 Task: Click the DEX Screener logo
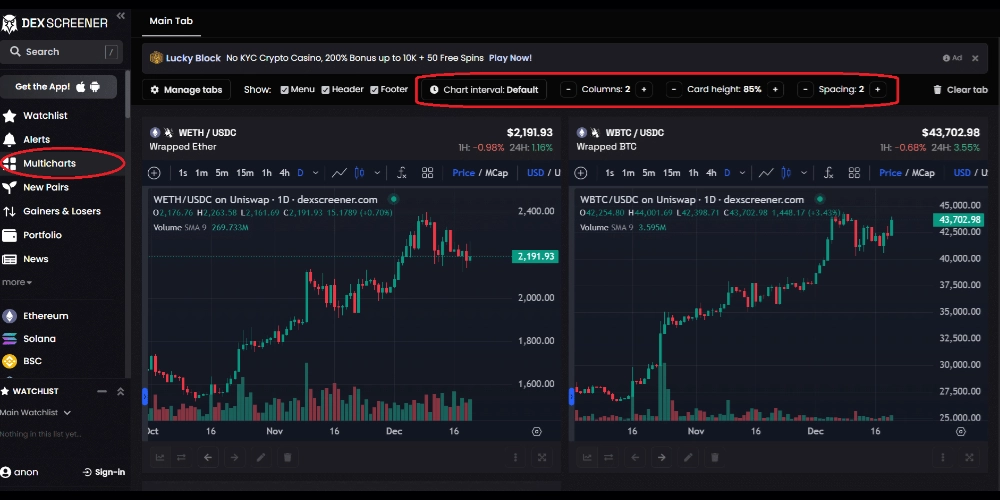pyautogui.click(x=55, y=24)
